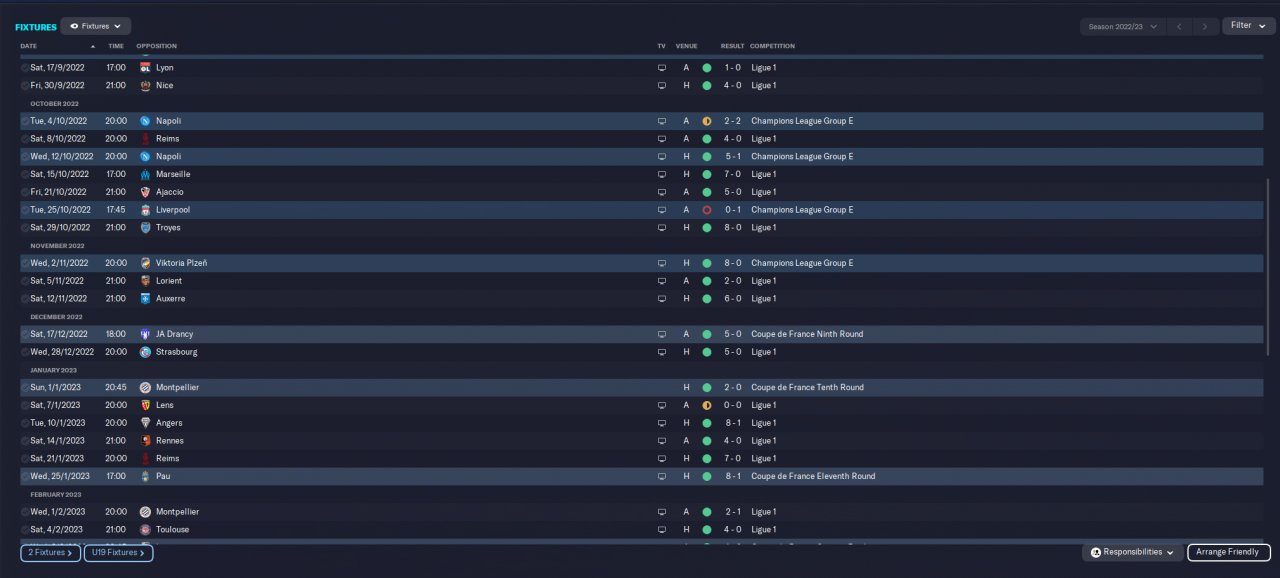Click the Strasbourg club badge
The image size is (1280, 578).
click(x=146, y=352)
